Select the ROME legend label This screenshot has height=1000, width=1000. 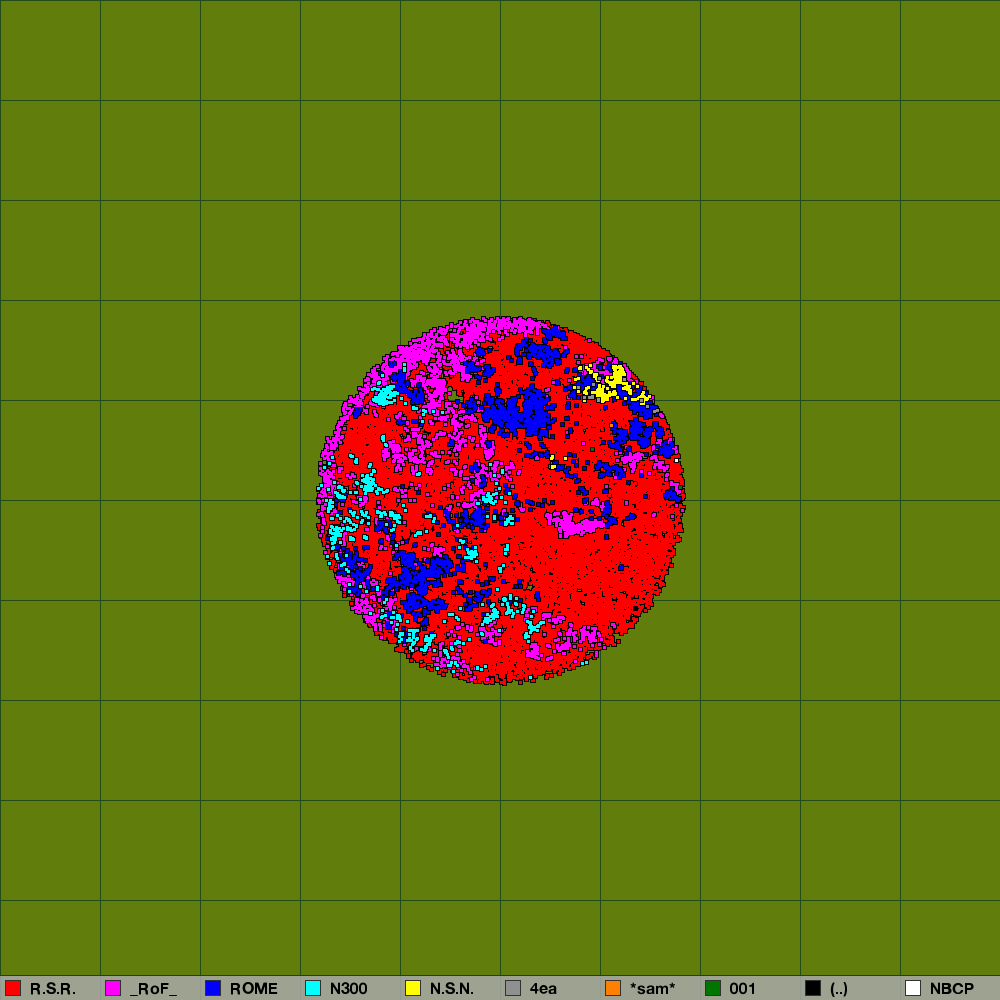[x=254, y=989]
